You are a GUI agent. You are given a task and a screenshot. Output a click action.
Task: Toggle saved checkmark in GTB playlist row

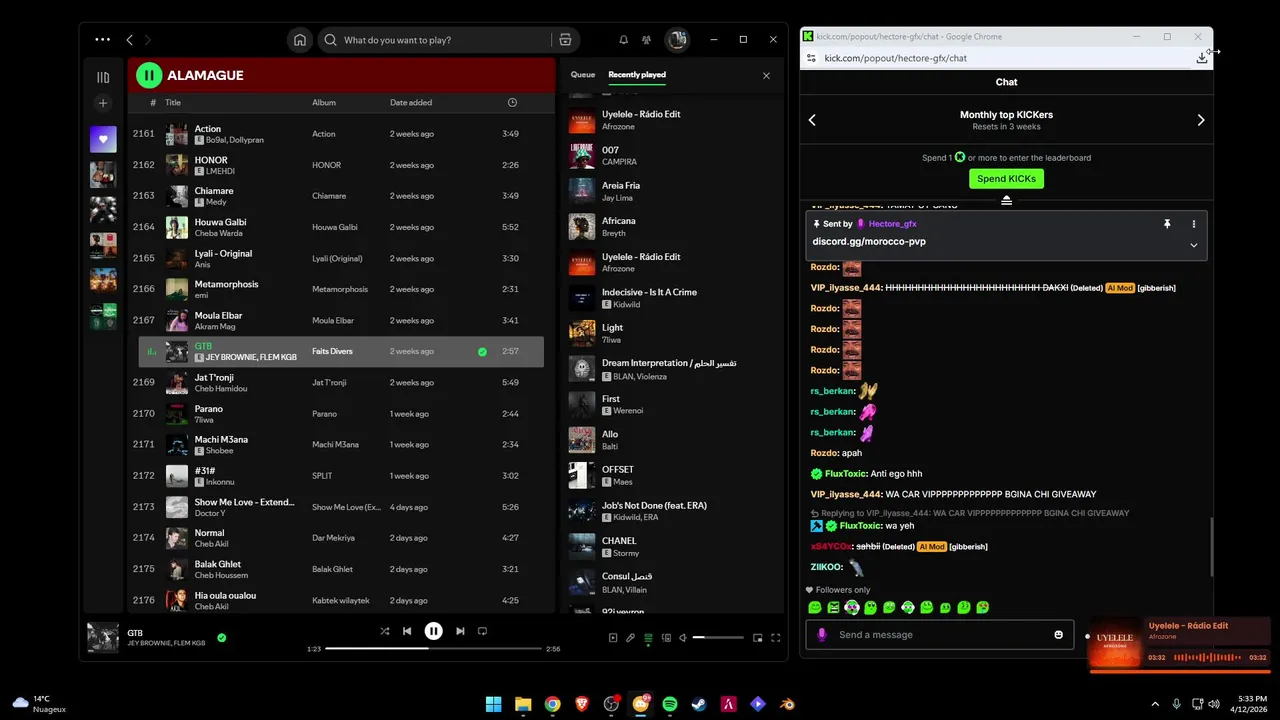tap(482, 352)
